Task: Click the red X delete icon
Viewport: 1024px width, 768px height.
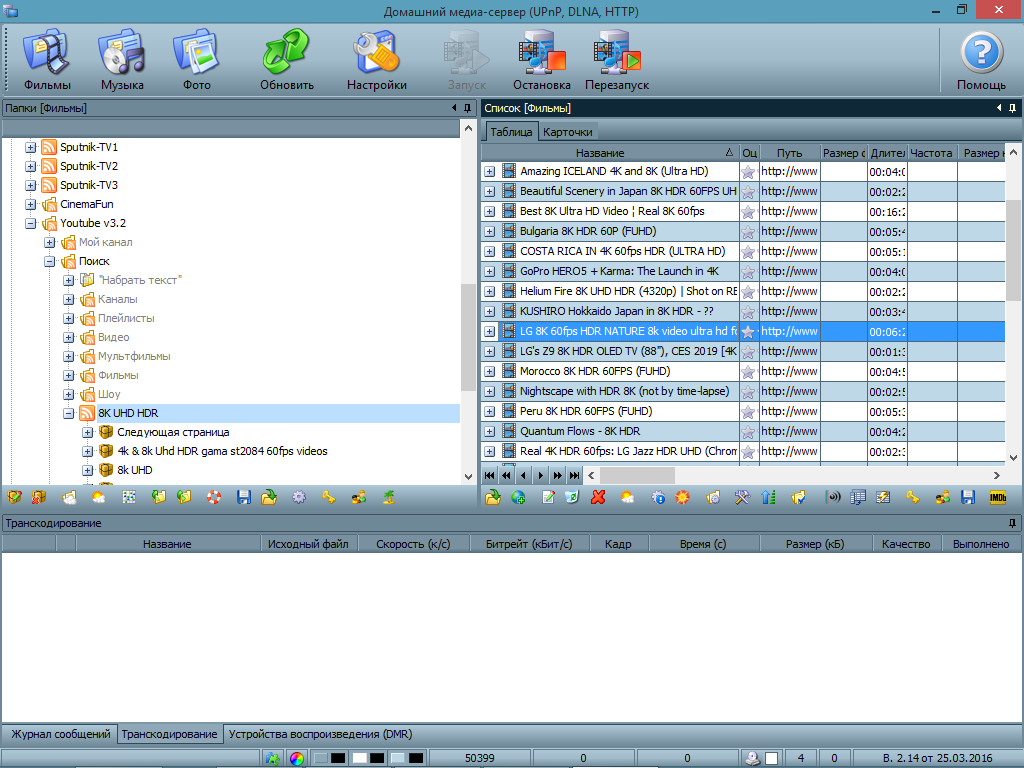Action: coord(598,497)
